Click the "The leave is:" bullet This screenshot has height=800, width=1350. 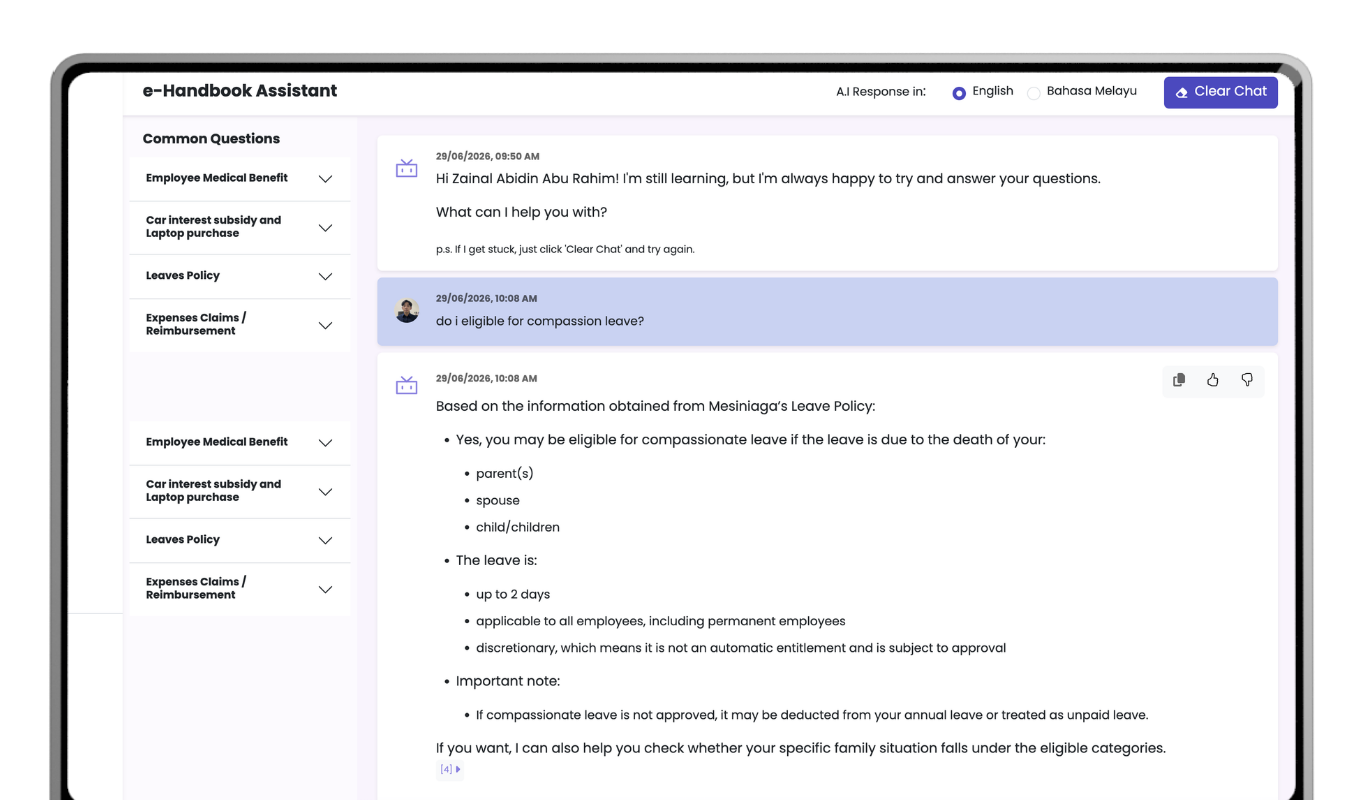pyautogui.click(x=496, y=561)
